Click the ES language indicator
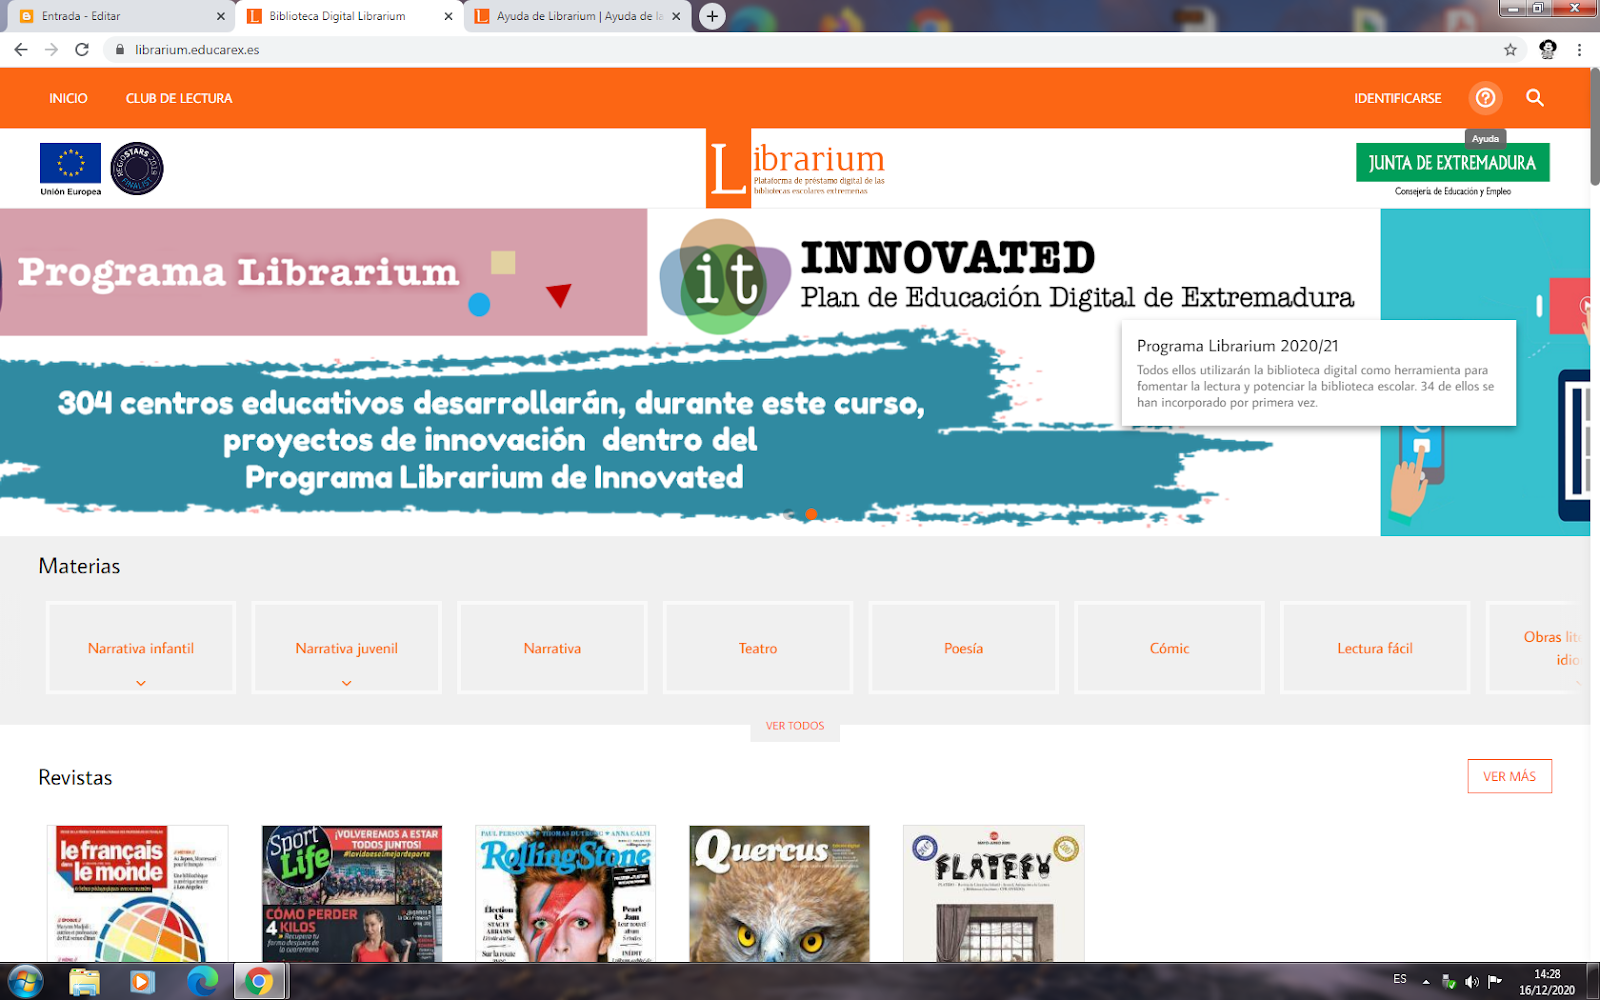This screenshot has width=1600, height=1000. tap(1400, 980)
